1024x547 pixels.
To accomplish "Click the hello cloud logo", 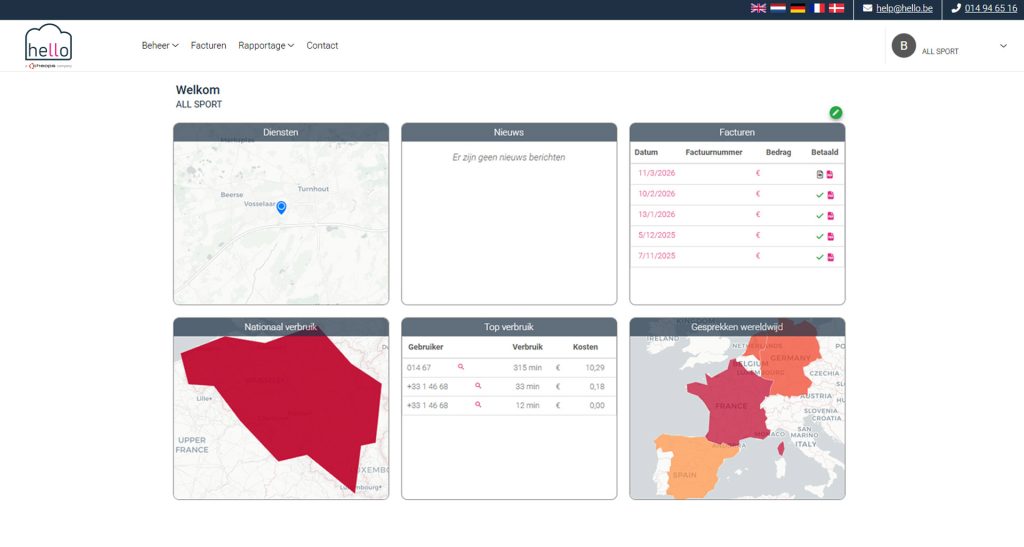I will 48,46.
